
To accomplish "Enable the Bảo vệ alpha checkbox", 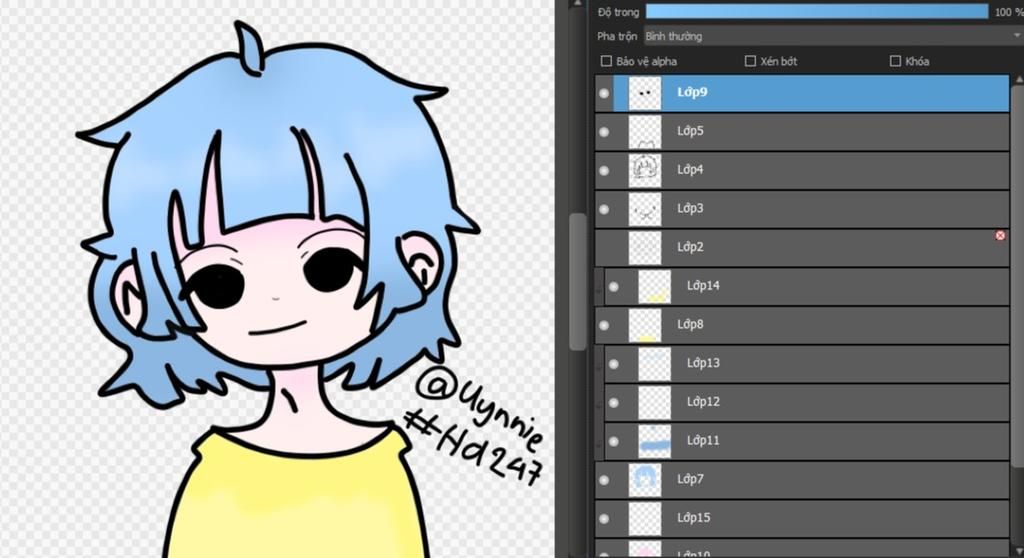I will click(606, 61).
